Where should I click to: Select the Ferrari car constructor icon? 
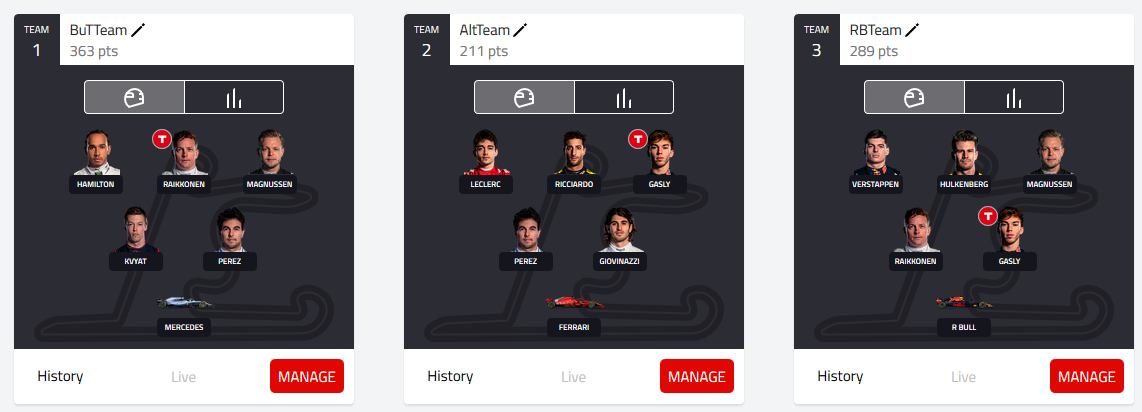575,302
